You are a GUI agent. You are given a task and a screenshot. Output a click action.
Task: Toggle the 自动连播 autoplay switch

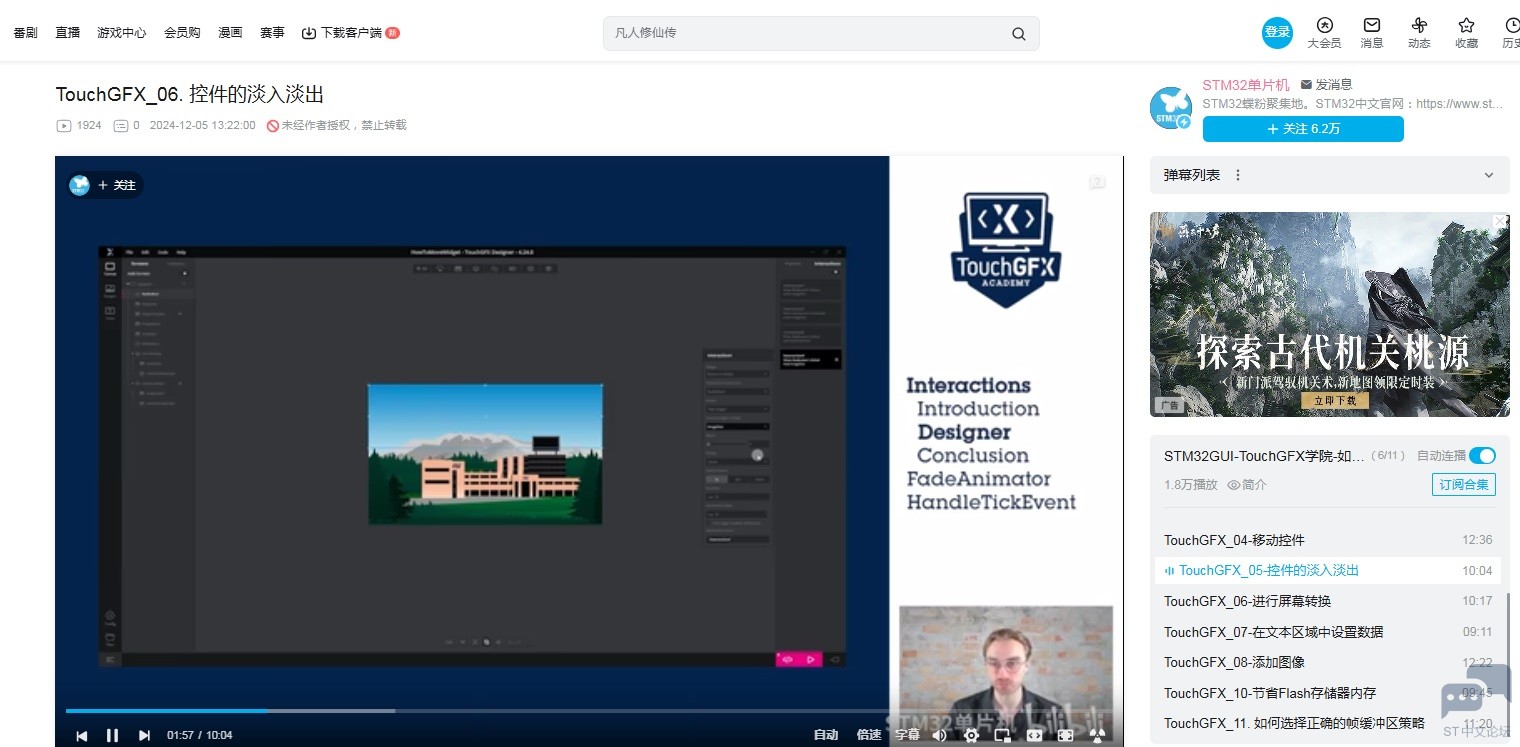click(1482, 456)
